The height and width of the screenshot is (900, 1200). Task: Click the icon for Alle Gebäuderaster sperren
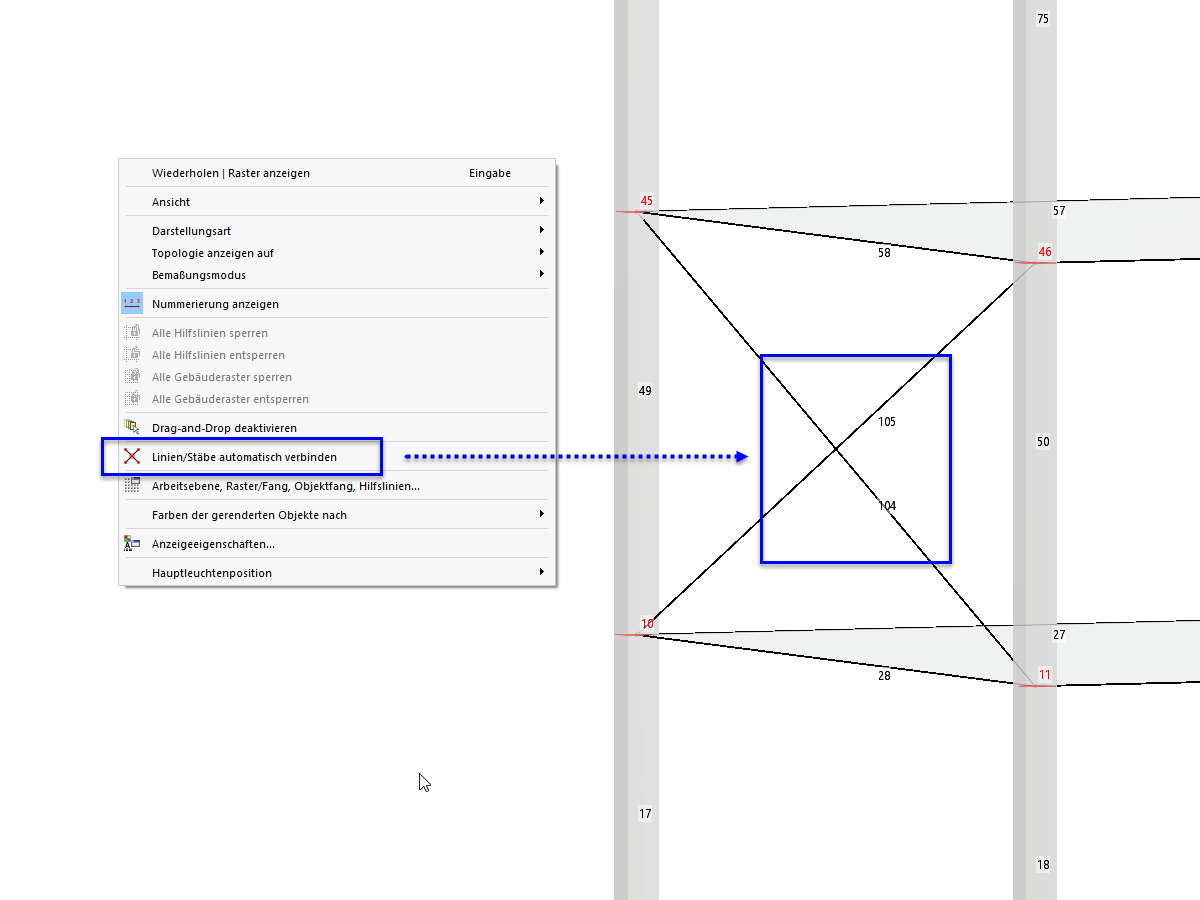coord(132,377)
